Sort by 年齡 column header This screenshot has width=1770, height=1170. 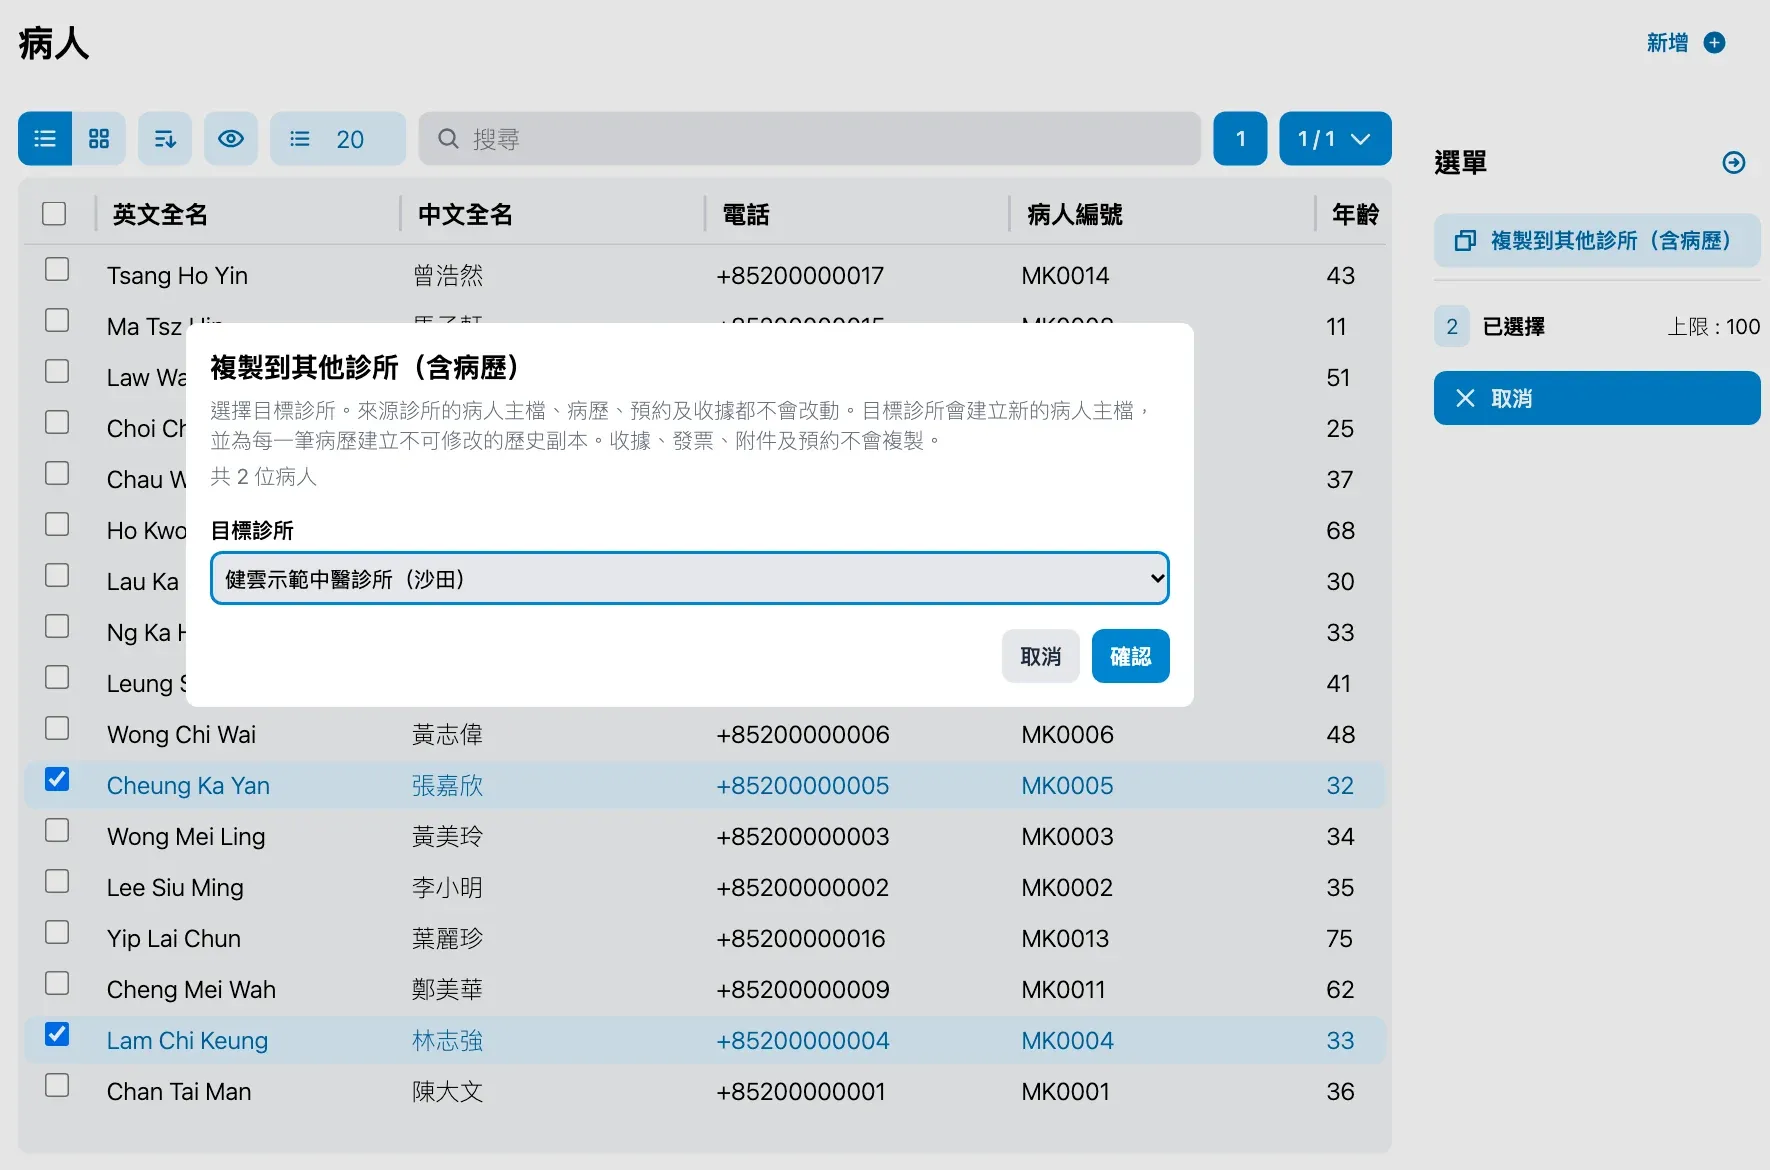[1355, 214]
